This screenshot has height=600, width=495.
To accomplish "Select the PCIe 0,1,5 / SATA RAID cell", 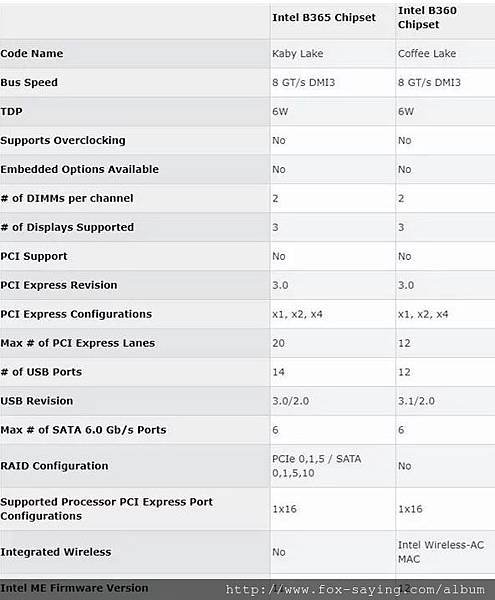I will click(317, 466).
